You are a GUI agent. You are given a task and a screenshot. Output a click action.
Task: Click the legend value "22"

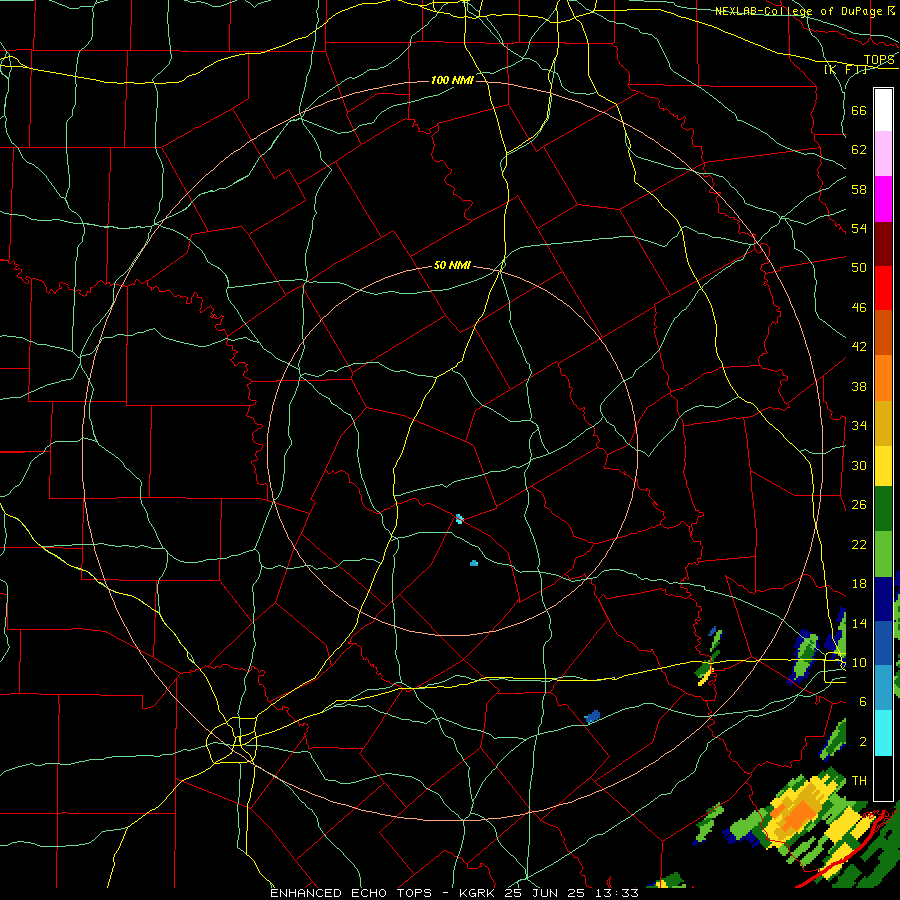[x=859, y=544]
